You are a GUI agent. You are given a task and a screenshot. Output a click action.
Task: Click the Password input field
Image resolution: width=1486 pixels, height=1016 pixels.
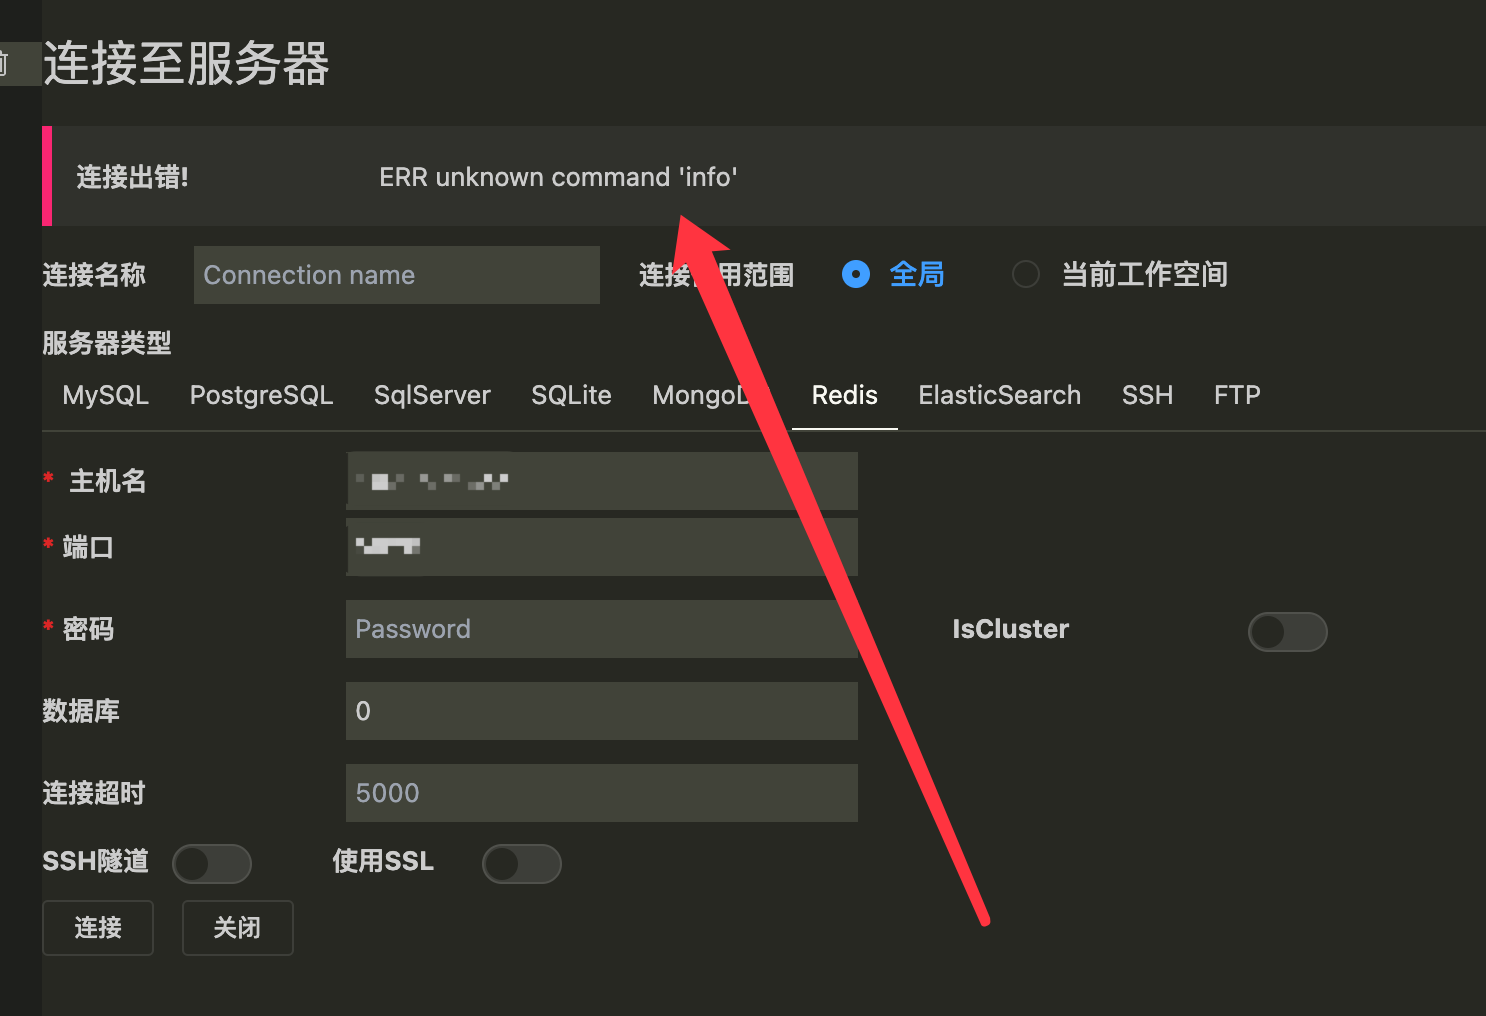coord(601,629)
